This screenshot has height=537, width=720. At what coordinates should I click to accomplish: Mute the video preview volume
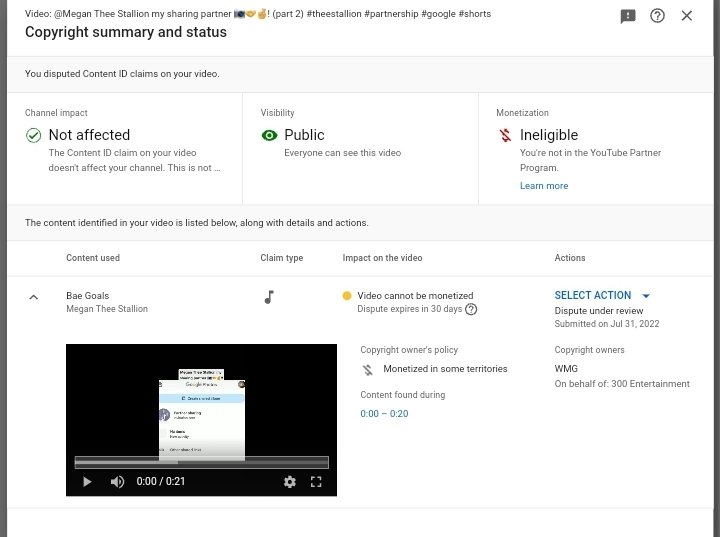tap(117, 481)
